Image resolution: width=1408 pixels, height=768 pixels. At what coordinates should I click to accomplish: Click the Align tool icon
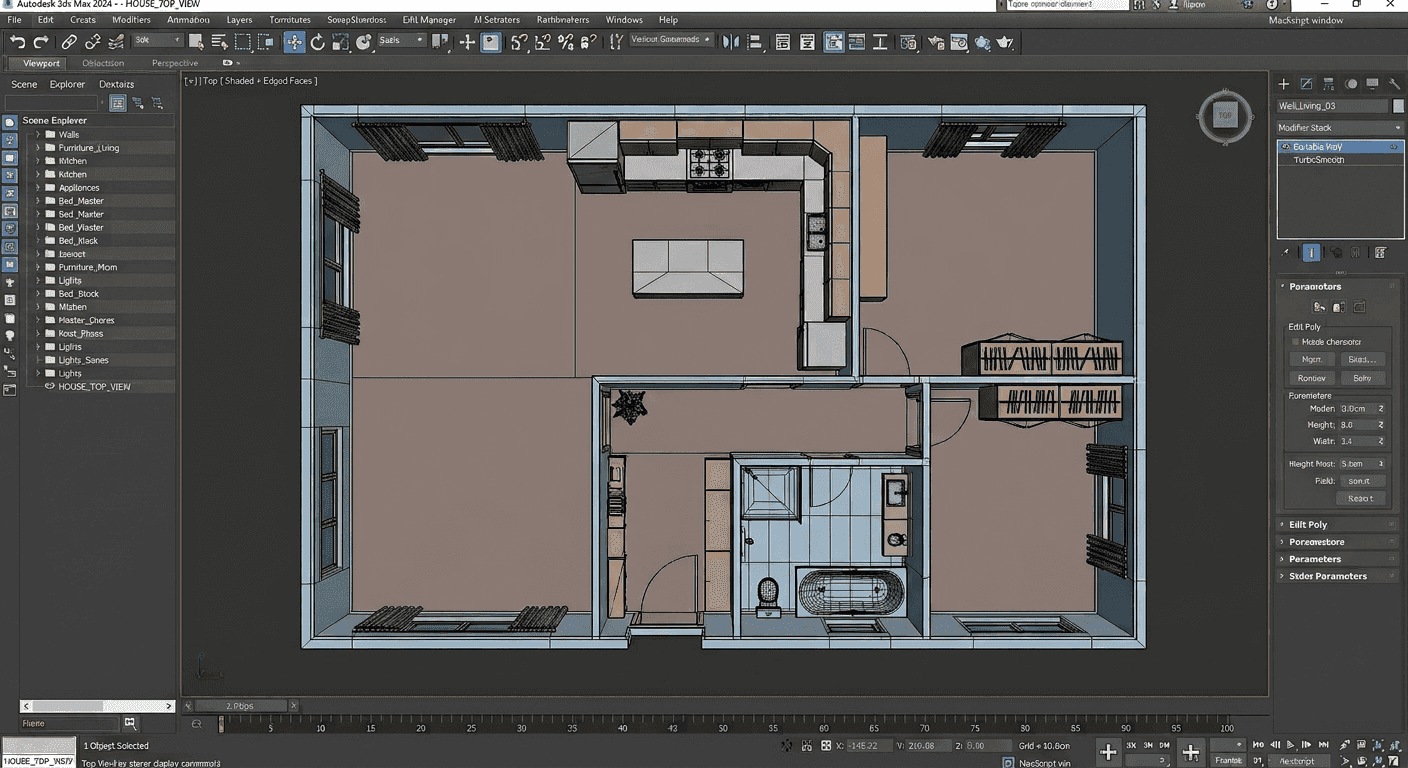pos(755,42)
